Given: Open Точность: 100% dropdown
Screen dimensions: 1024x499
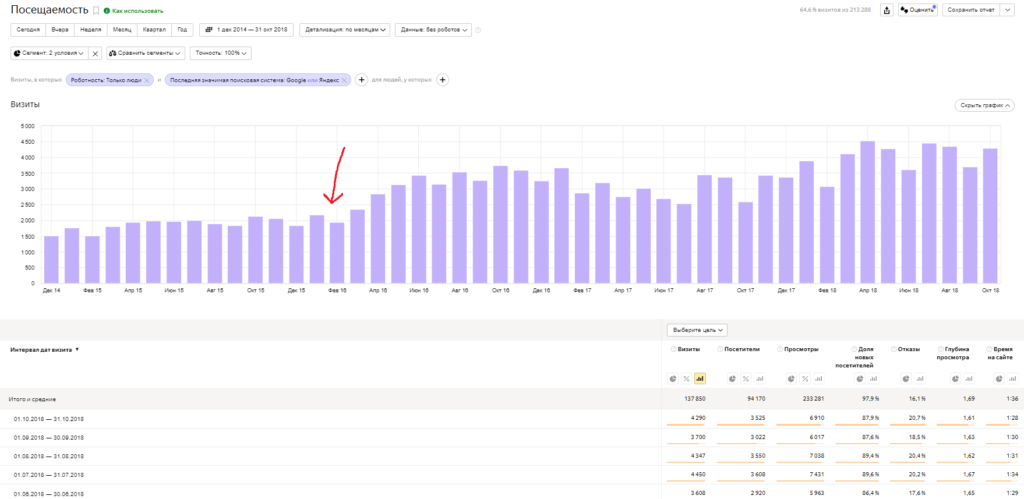Looking at the screenshot, I should point(221,54).
